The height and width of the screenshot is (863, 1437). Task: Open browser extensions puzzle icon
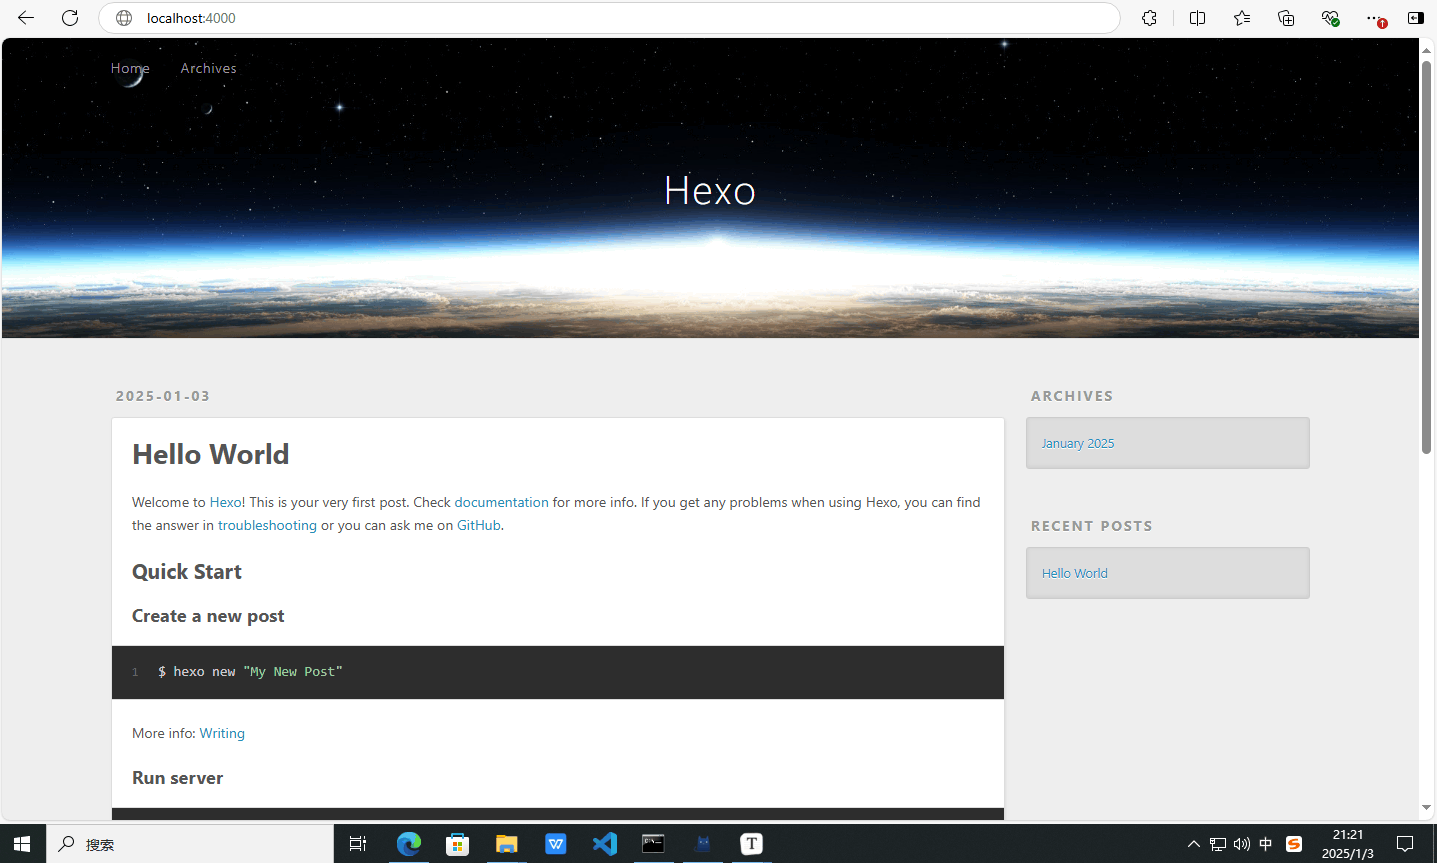(x=1150, y=18)
